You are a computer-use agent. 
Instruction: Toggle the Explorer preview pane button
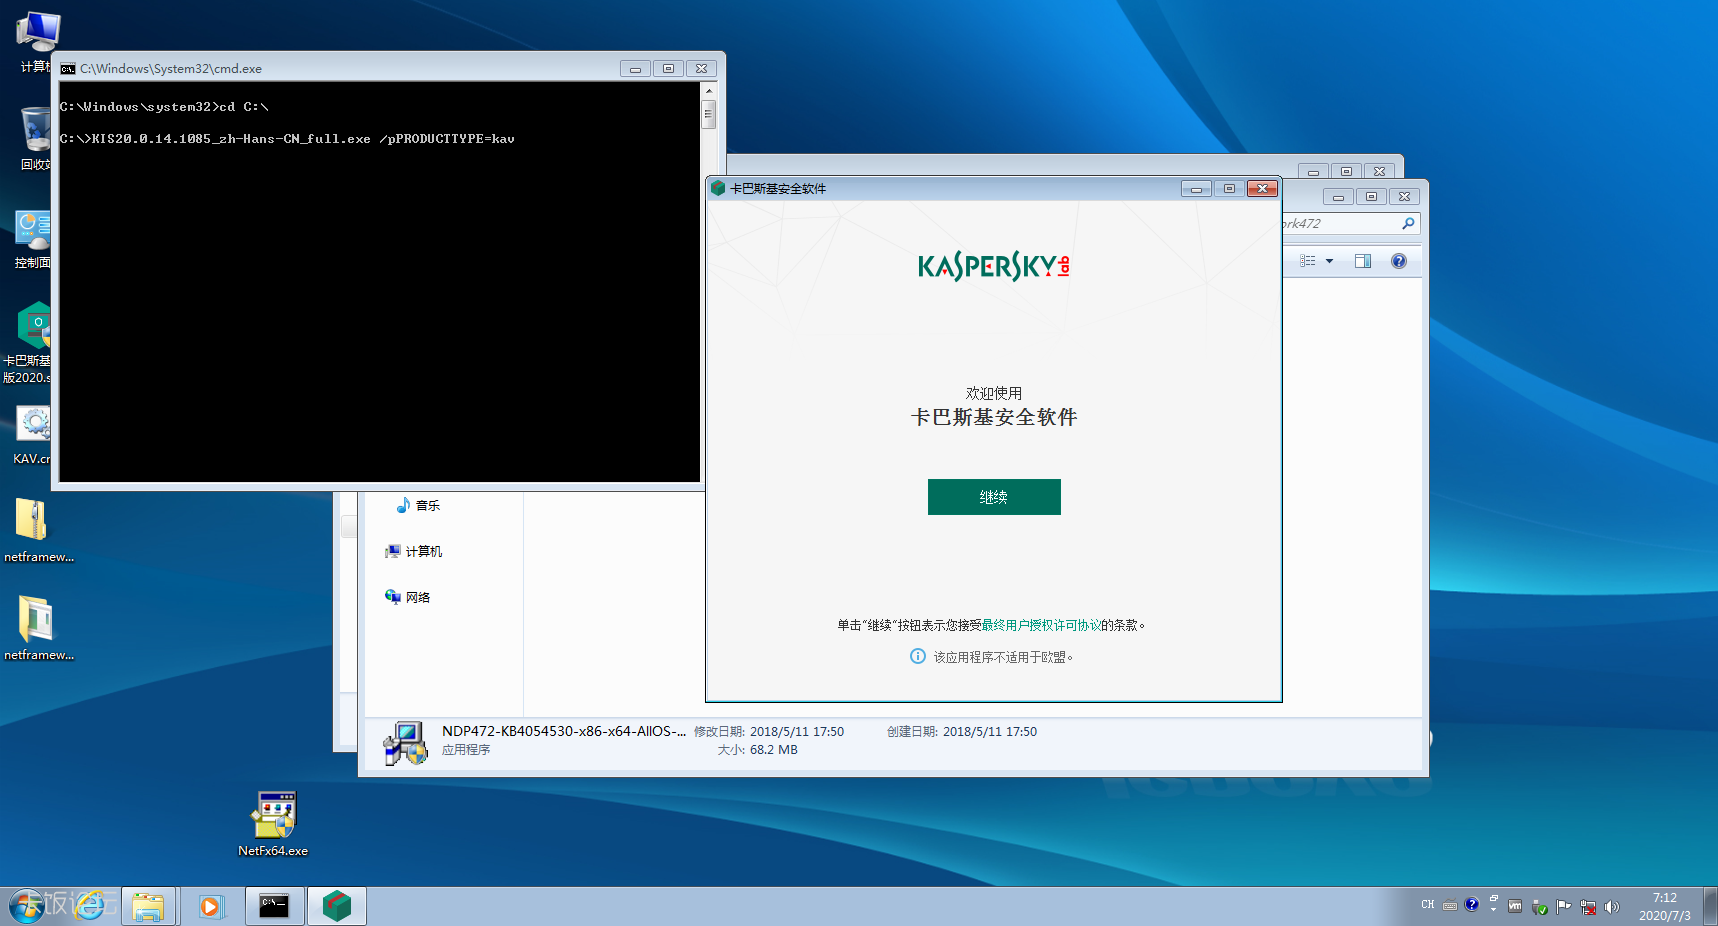(1362, 261)
